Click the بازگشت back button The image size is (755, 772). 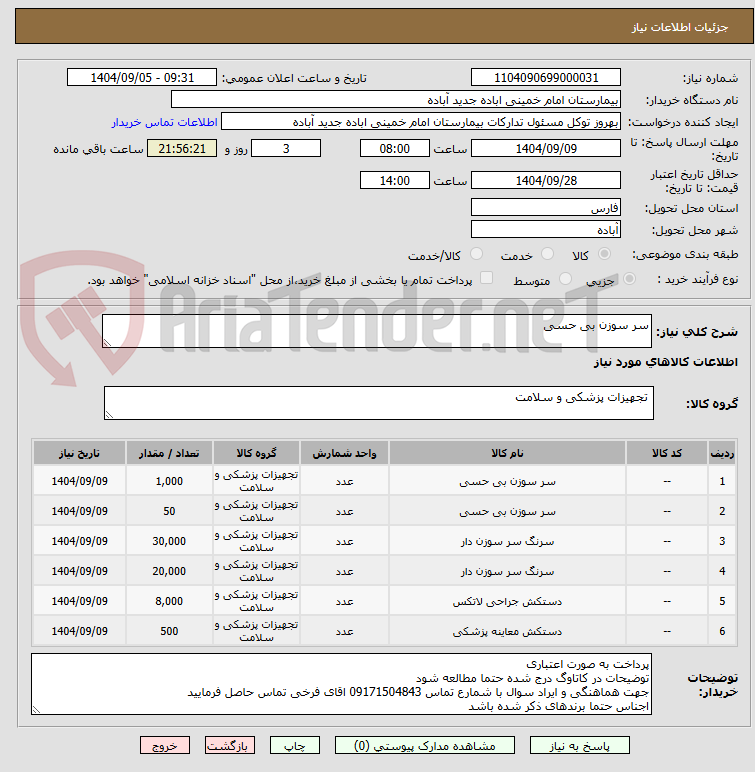(230, 745)
